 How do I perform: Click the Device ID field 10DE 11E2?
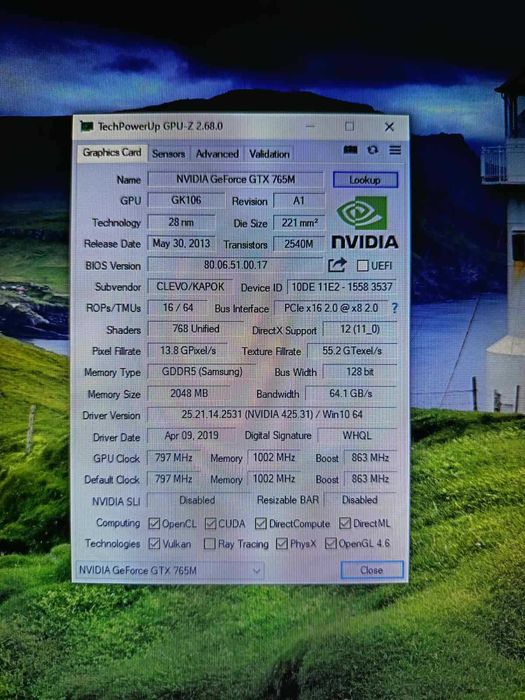[342, 287]
